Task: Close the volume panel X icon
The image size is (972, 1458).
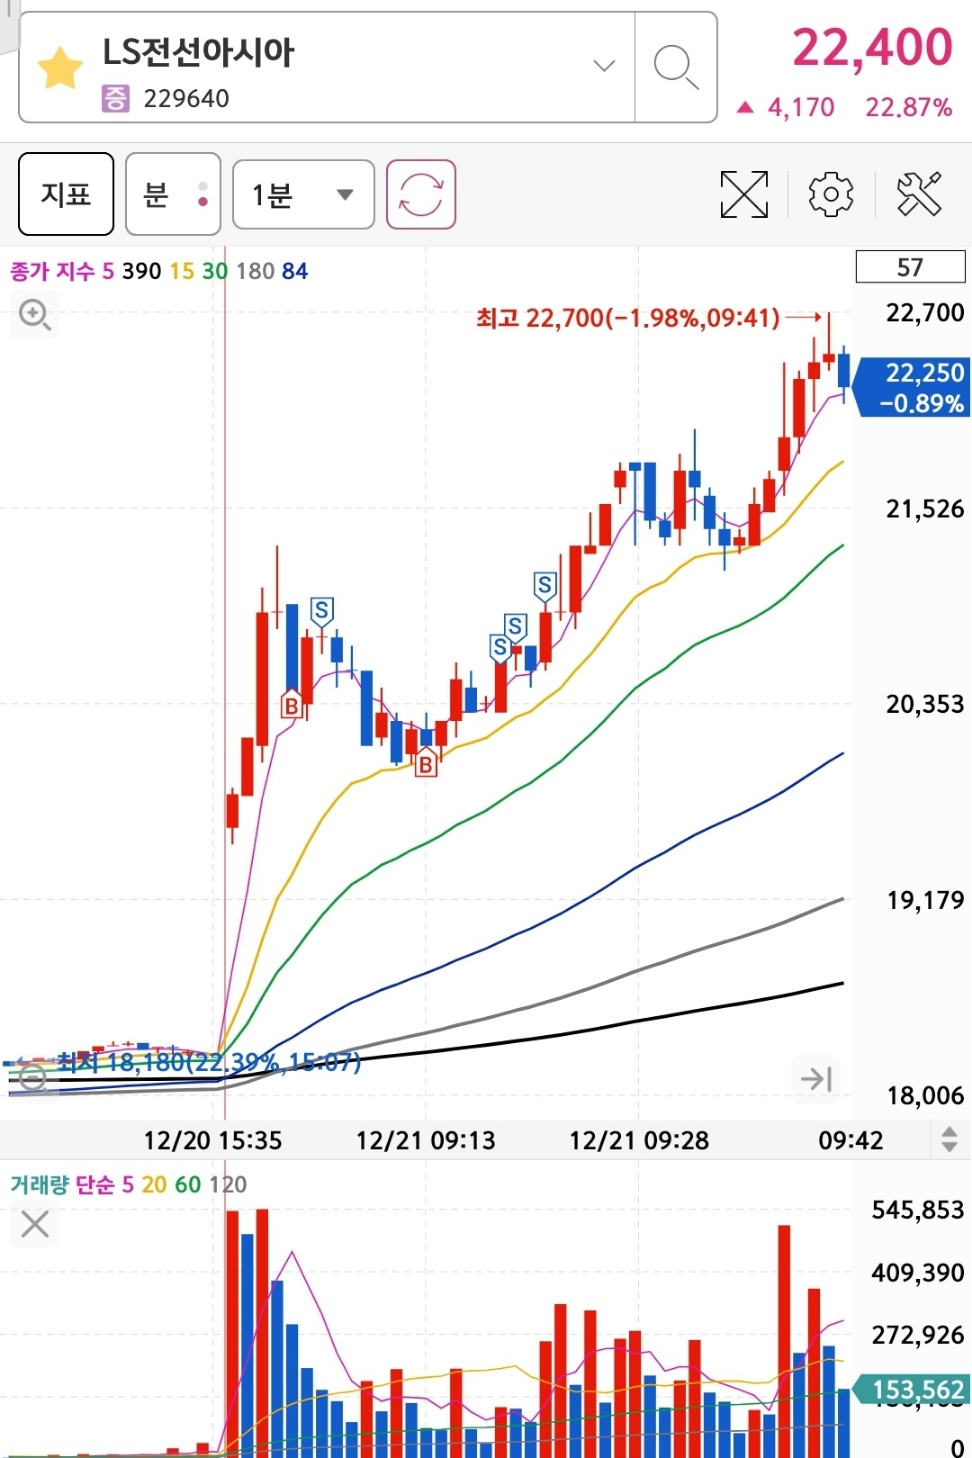Action: [x=35, y=1224]
